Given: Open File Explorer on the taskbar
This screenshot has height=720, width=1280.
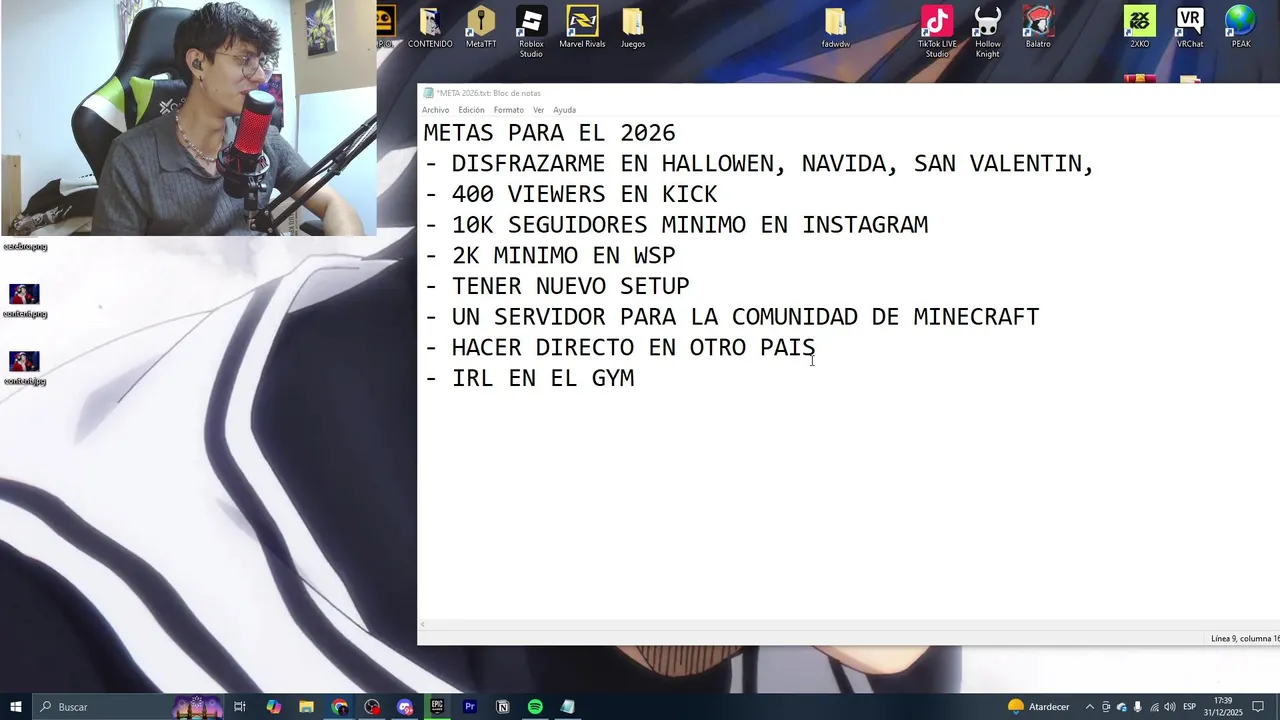Looking at the screenshot, I should (x=306, y=707).
